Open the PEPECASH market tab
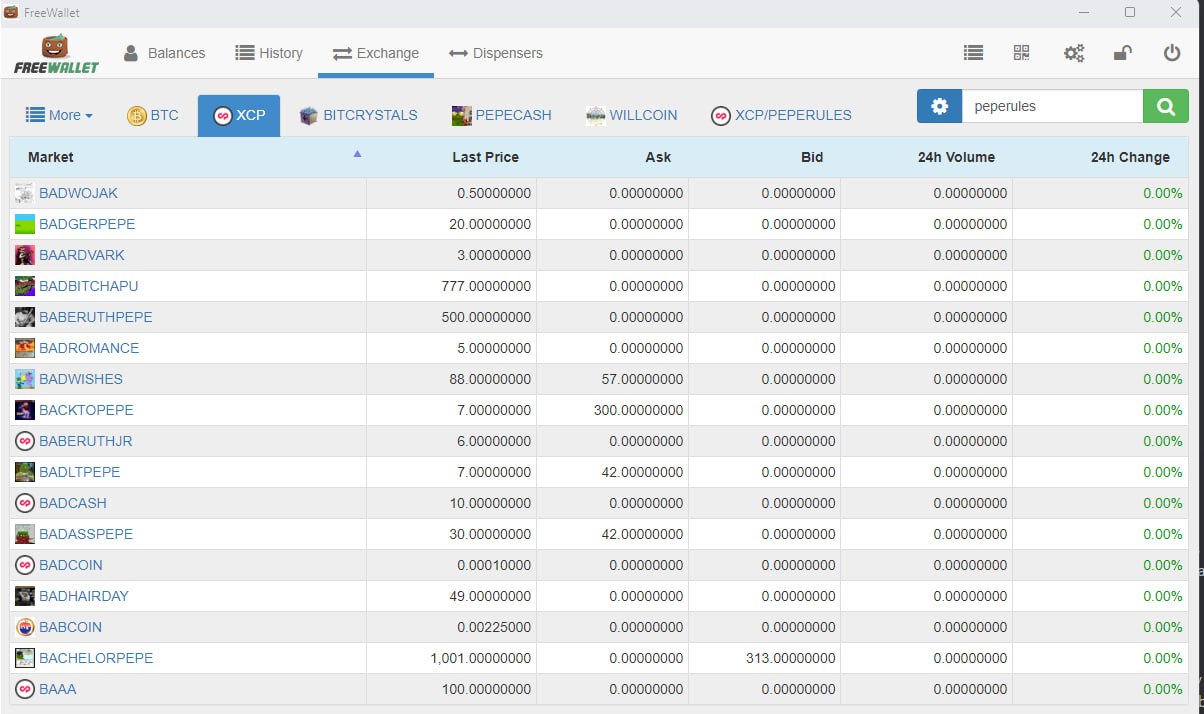1204x714 pixels. [502, 115]
